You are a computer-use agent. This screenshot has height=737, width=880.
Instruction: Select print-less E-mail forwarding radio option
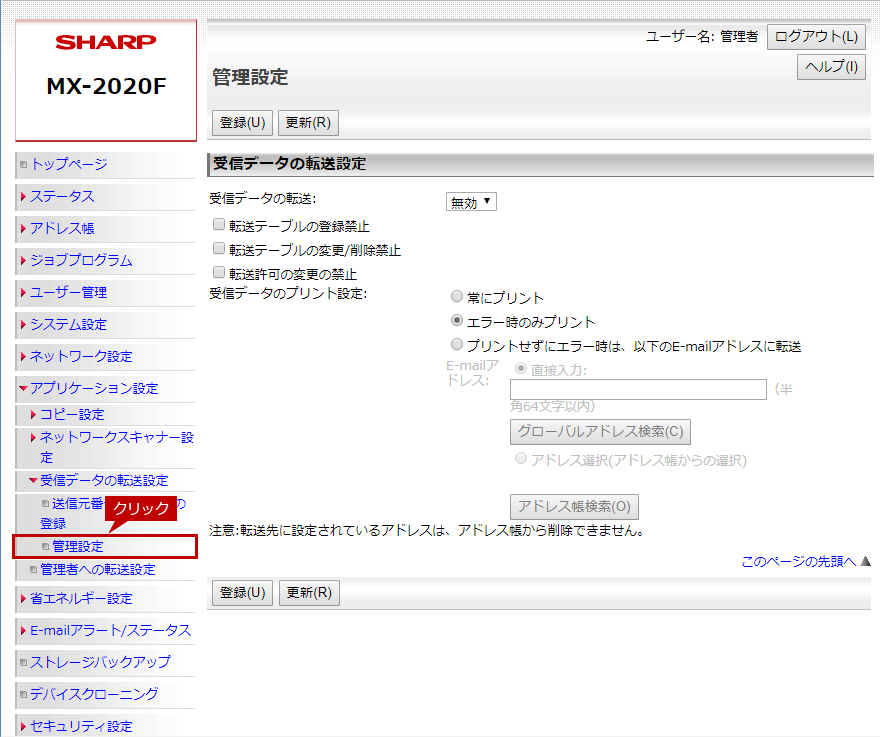click(x=457, y=345)
